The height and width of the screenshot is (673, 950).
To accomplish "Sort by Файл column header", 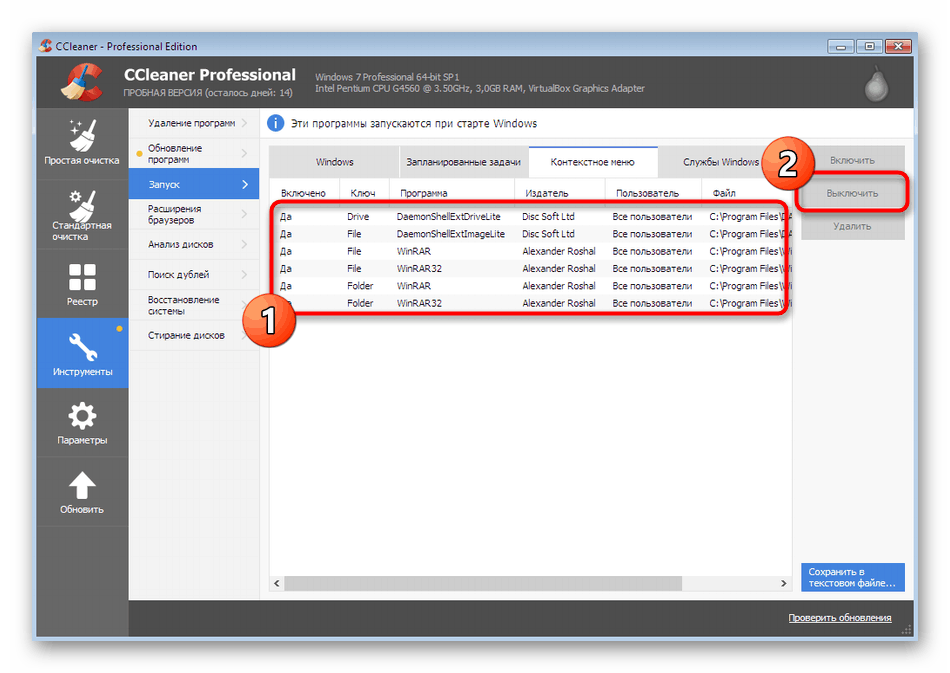I will point(746,193).
